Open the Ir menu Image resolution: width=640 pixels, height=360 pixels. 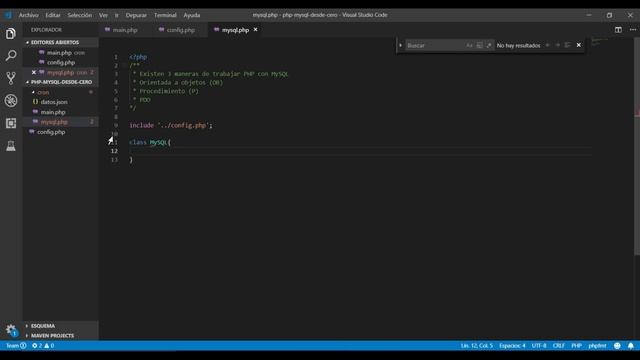pos(116,15)
